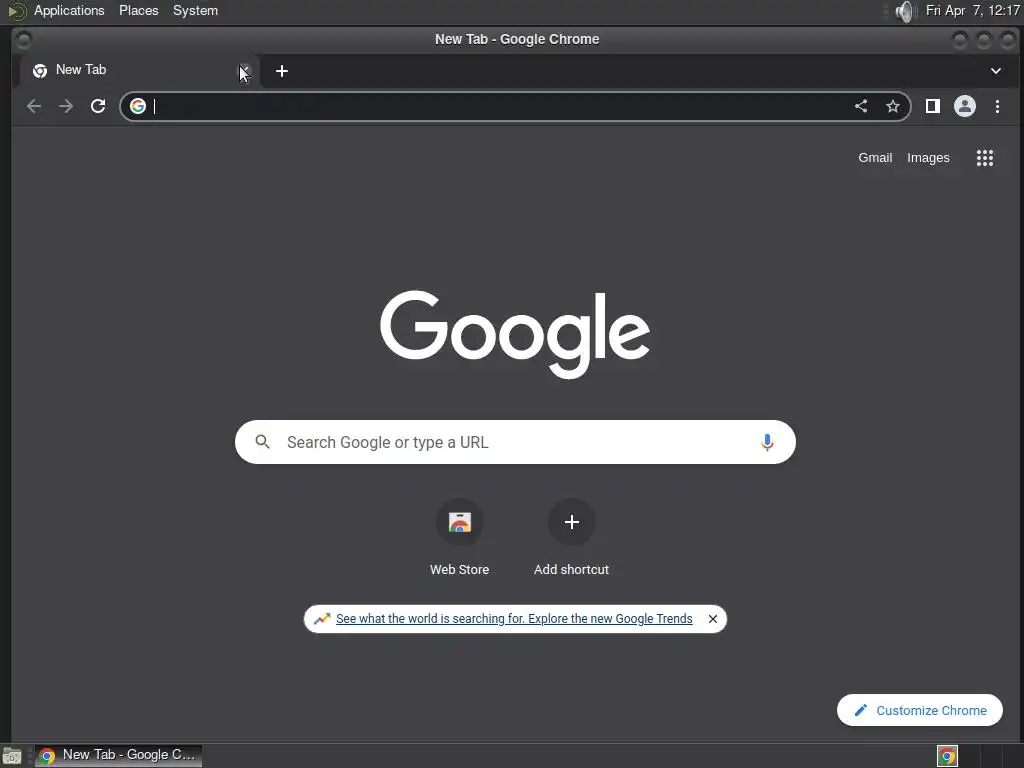Click the show desktop icon in taskbar

[12, 756]
